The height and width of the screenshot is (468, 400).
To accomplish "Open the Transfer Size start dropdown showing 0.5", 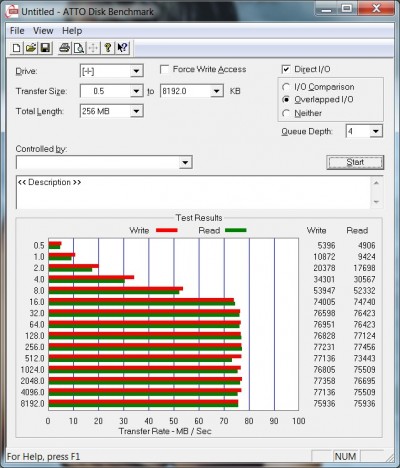I will coord(136,91).
